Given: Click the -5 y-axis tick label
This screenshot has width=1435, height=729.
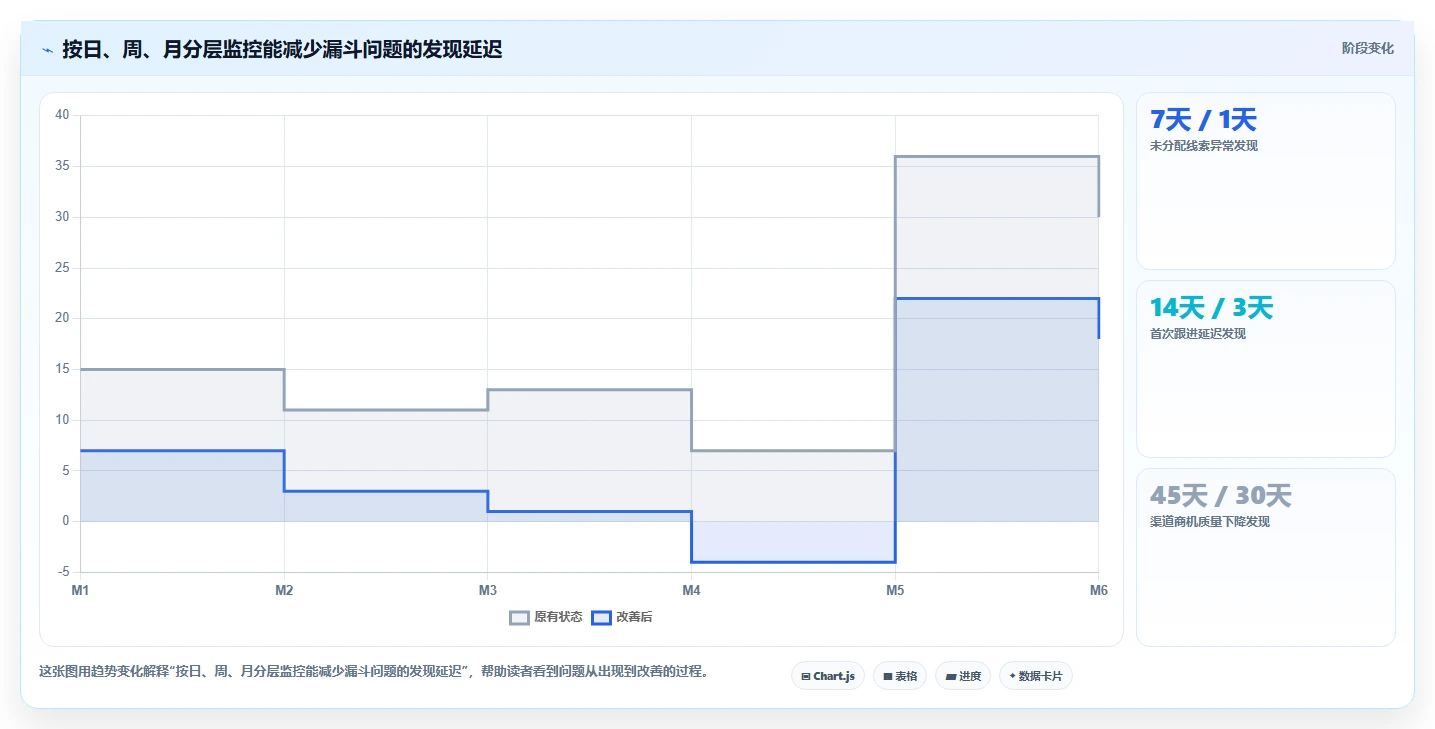Looking at the screenshot, I should [64, 572].
